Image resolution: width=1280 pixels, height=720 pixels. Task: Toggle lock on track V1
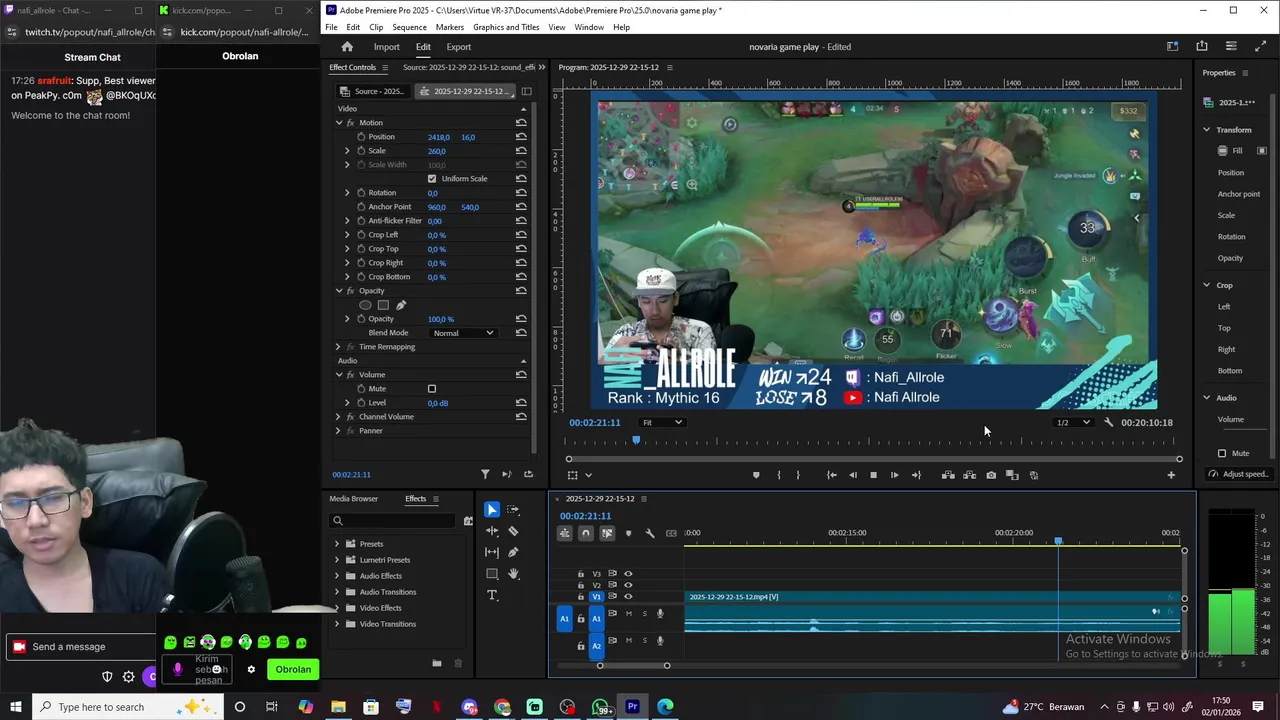(581, 597)
